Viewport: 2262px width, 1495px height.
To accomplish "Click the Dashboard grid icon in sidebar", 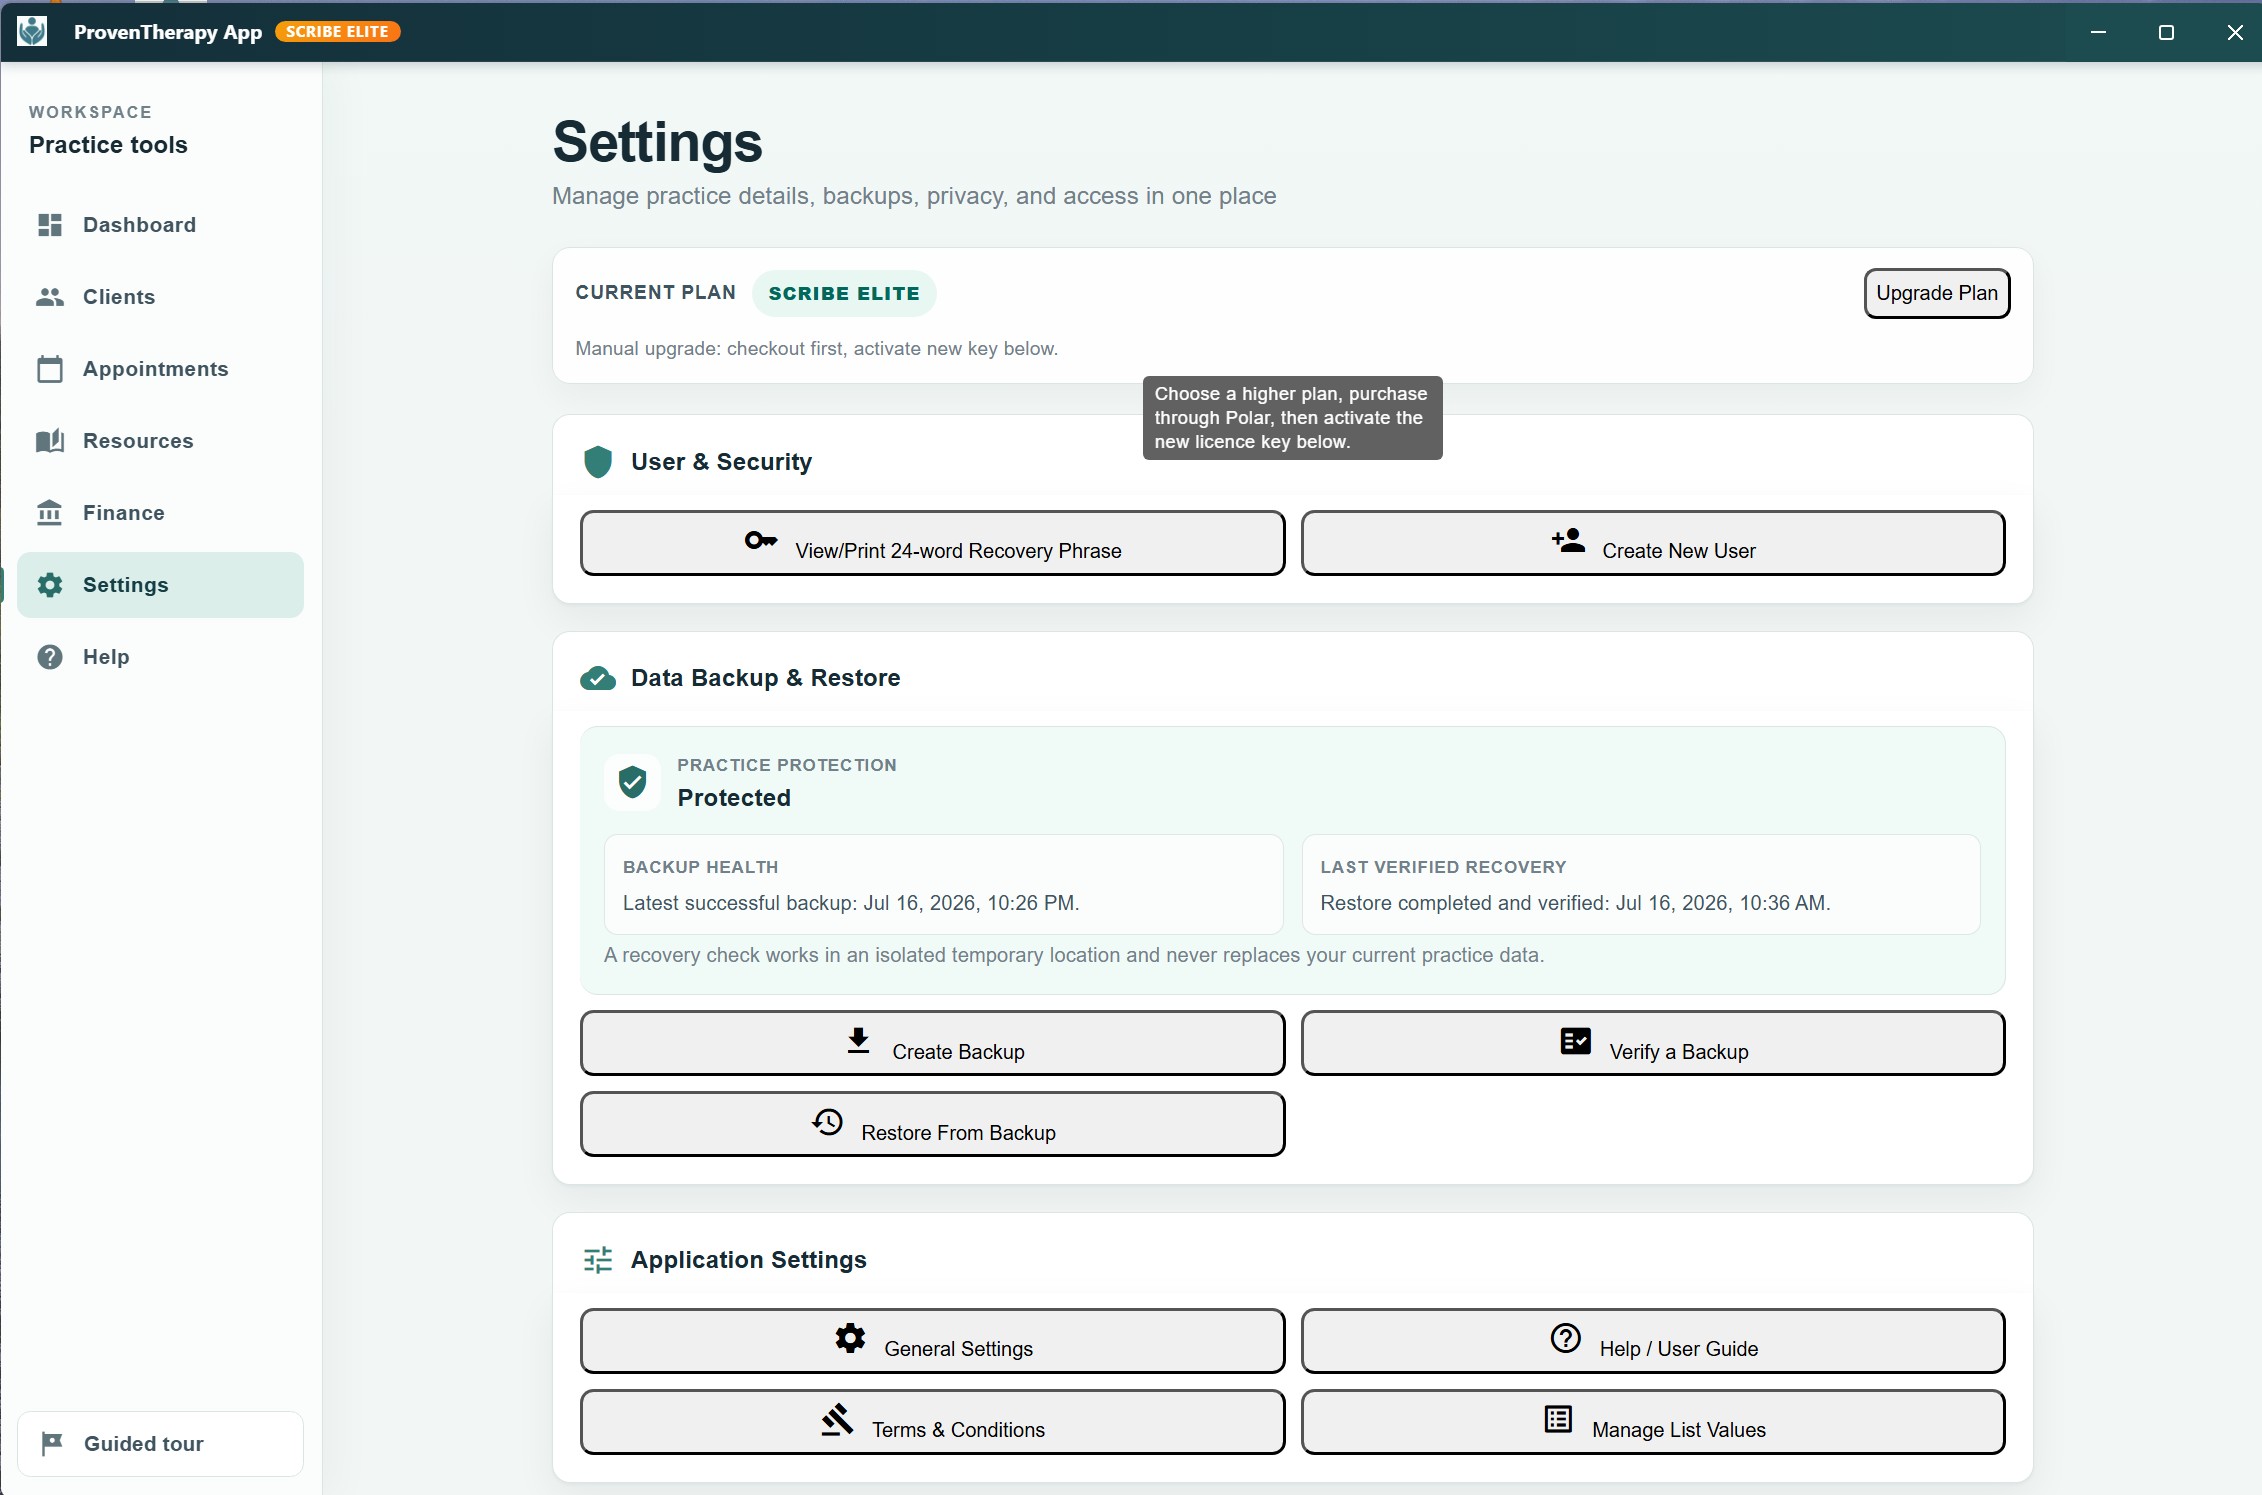I will click(x=50, y=225).
